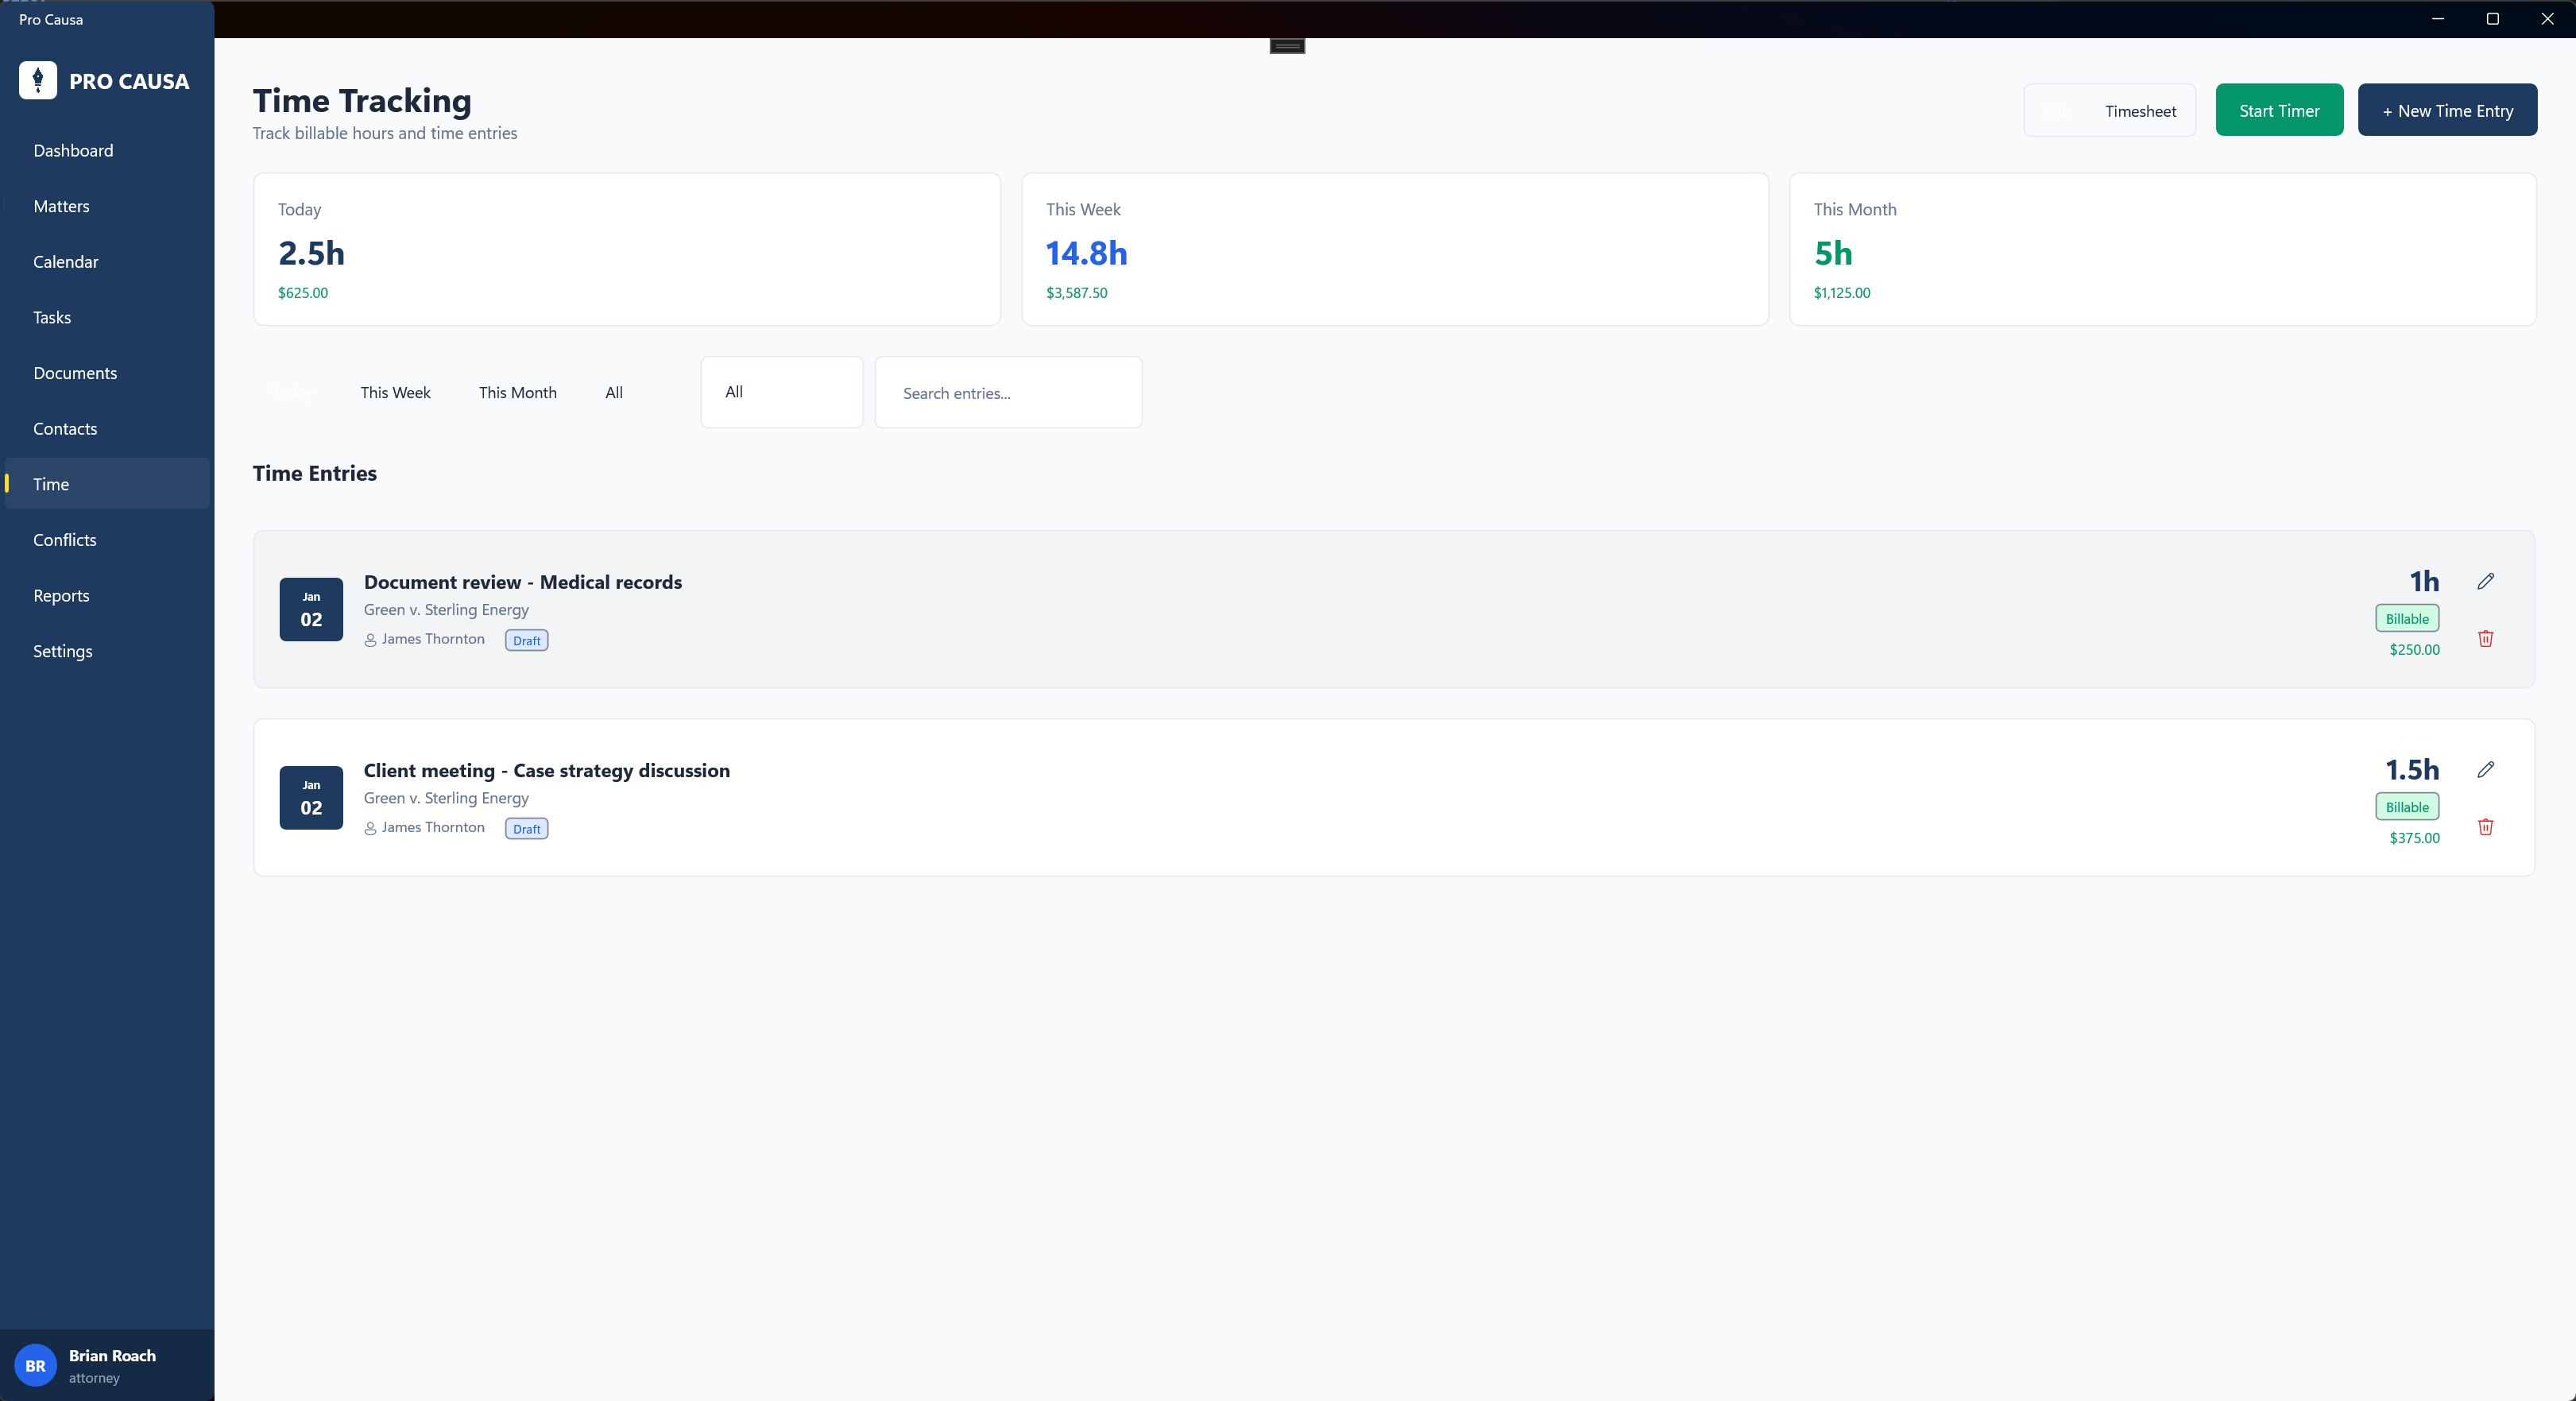Screen dimensions: 2576x1401
Task: Show All time period entries
Action: 614,392
